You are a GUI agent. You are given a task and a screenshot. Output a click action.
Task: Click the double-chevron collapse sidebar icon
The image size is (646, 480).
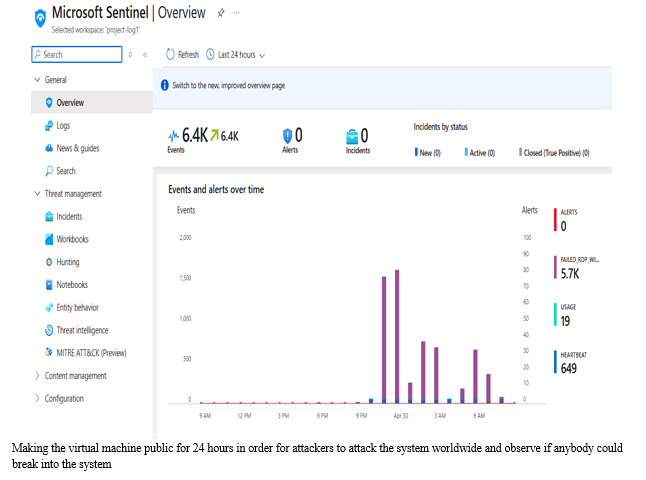pyautogui.click(x=145, y=55)
